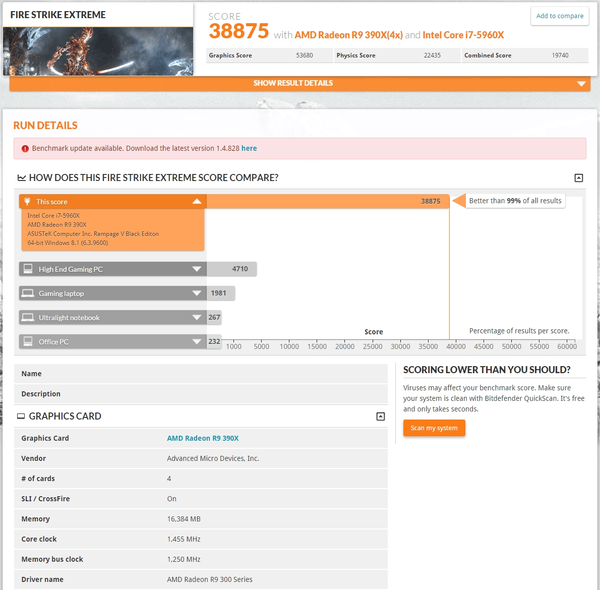The height and width of the screenshot is (590, 600).
Task: Expand the Ultralight notebook dropdown
Action: tap(197, 318)
